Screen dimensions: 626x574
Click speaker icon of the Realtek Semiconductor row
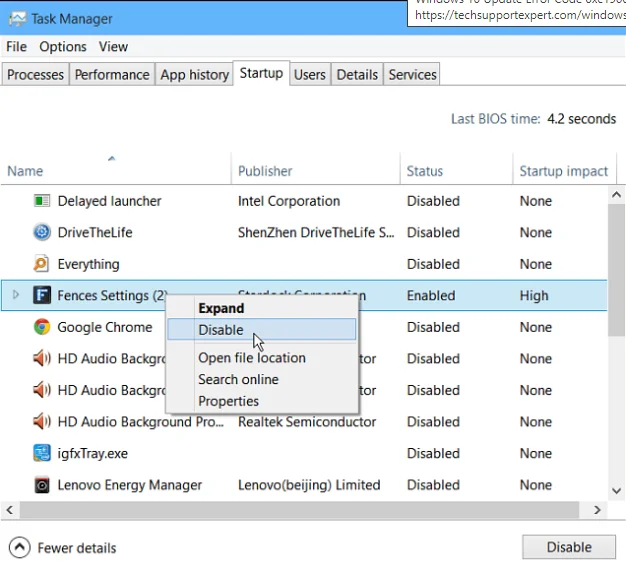point(42,422)
